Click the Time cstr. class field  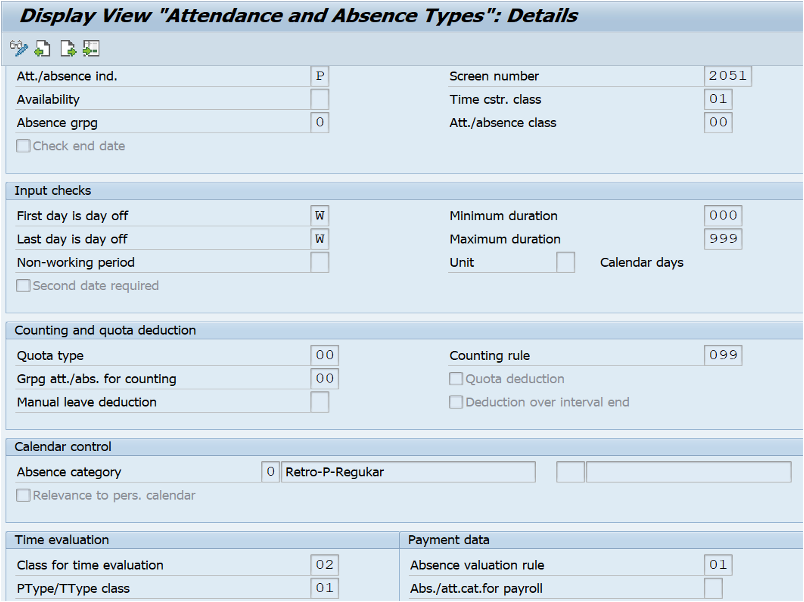(718, 99)
